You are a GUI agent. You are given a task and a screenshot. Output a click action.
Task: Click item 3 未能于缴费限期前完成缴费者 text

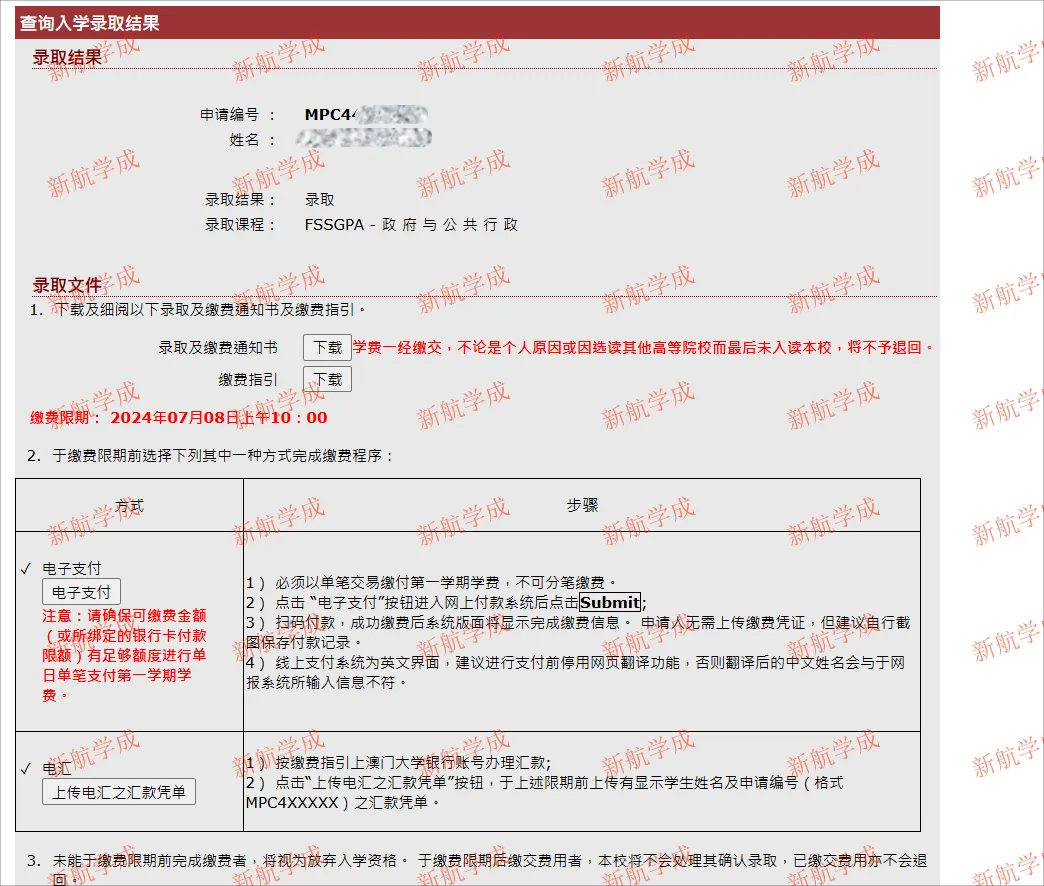(477, 869)
